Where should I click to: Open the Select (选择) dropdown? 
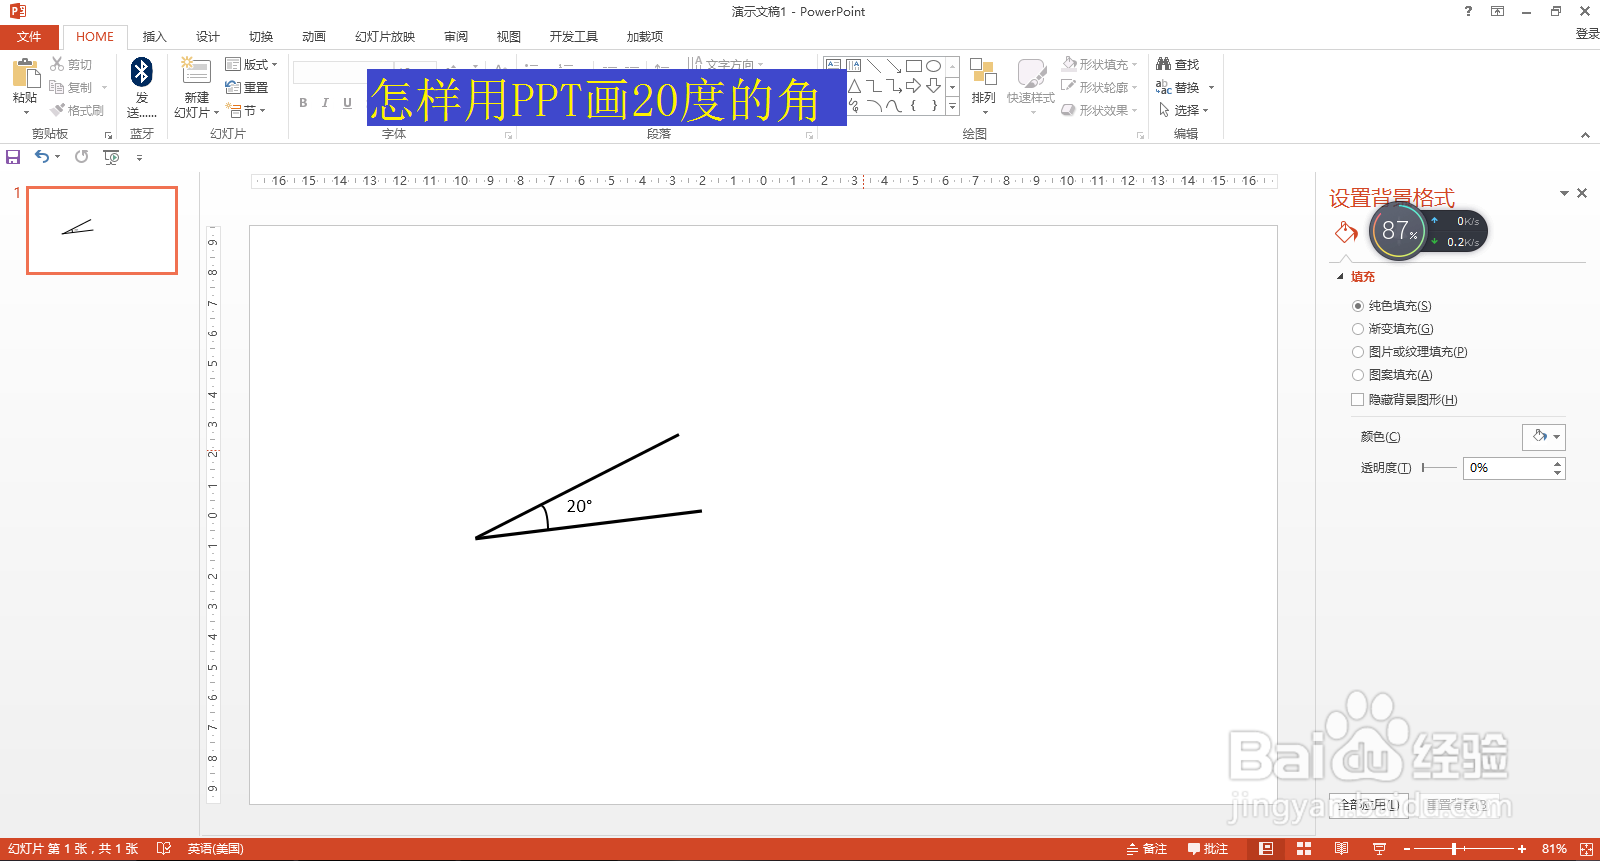coord(1184,110)
